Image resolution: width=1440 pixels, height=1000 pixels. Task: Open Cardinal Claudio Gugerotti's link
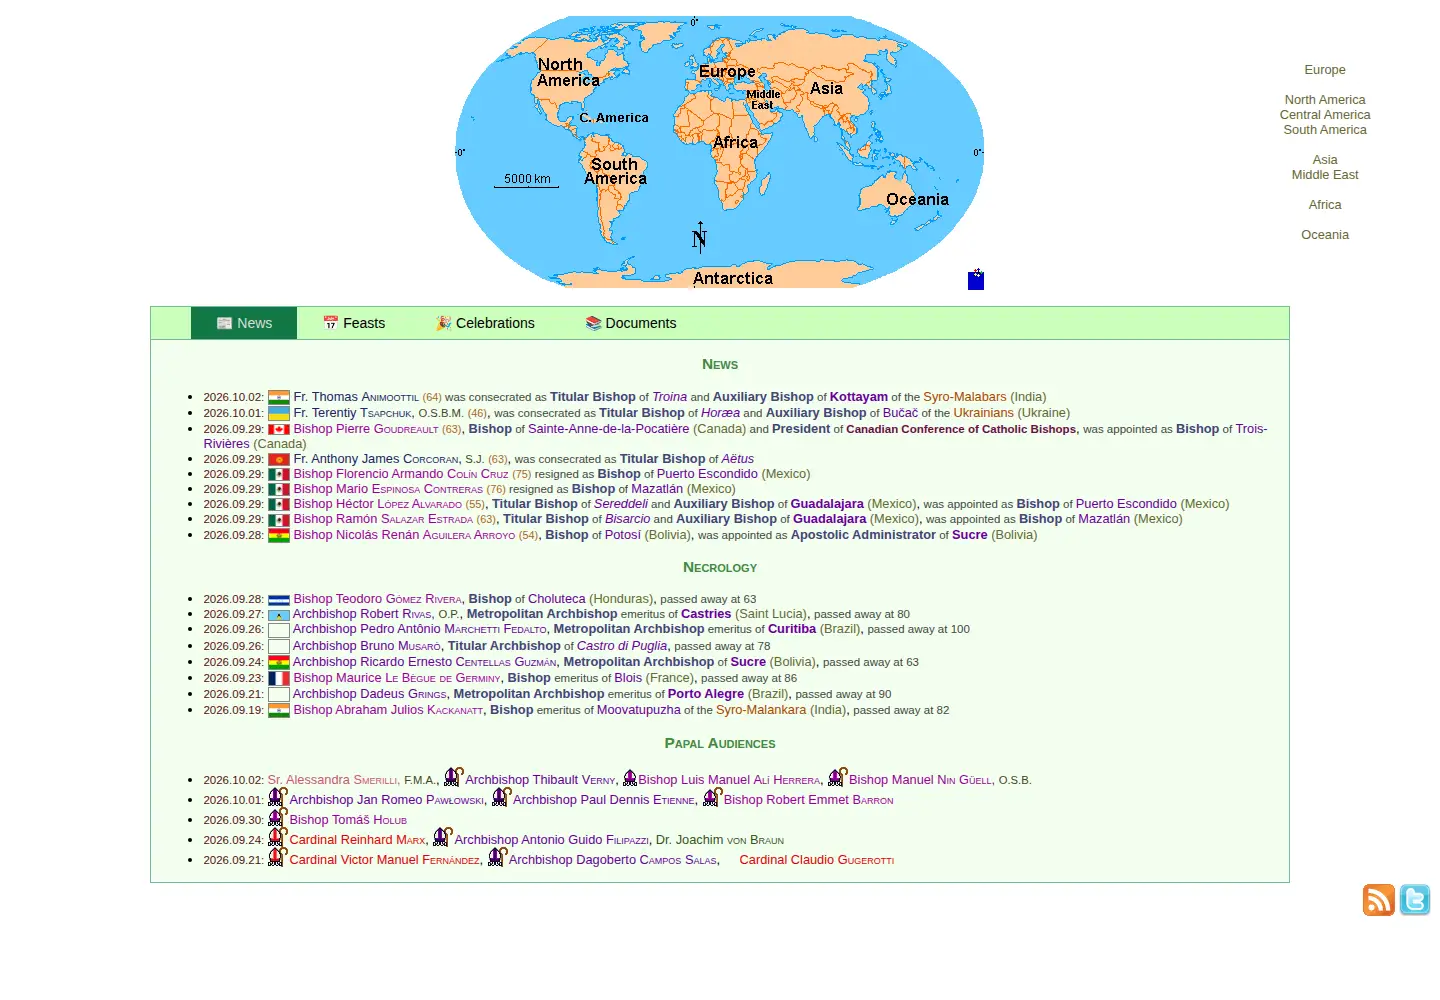(x=816, y=860)
